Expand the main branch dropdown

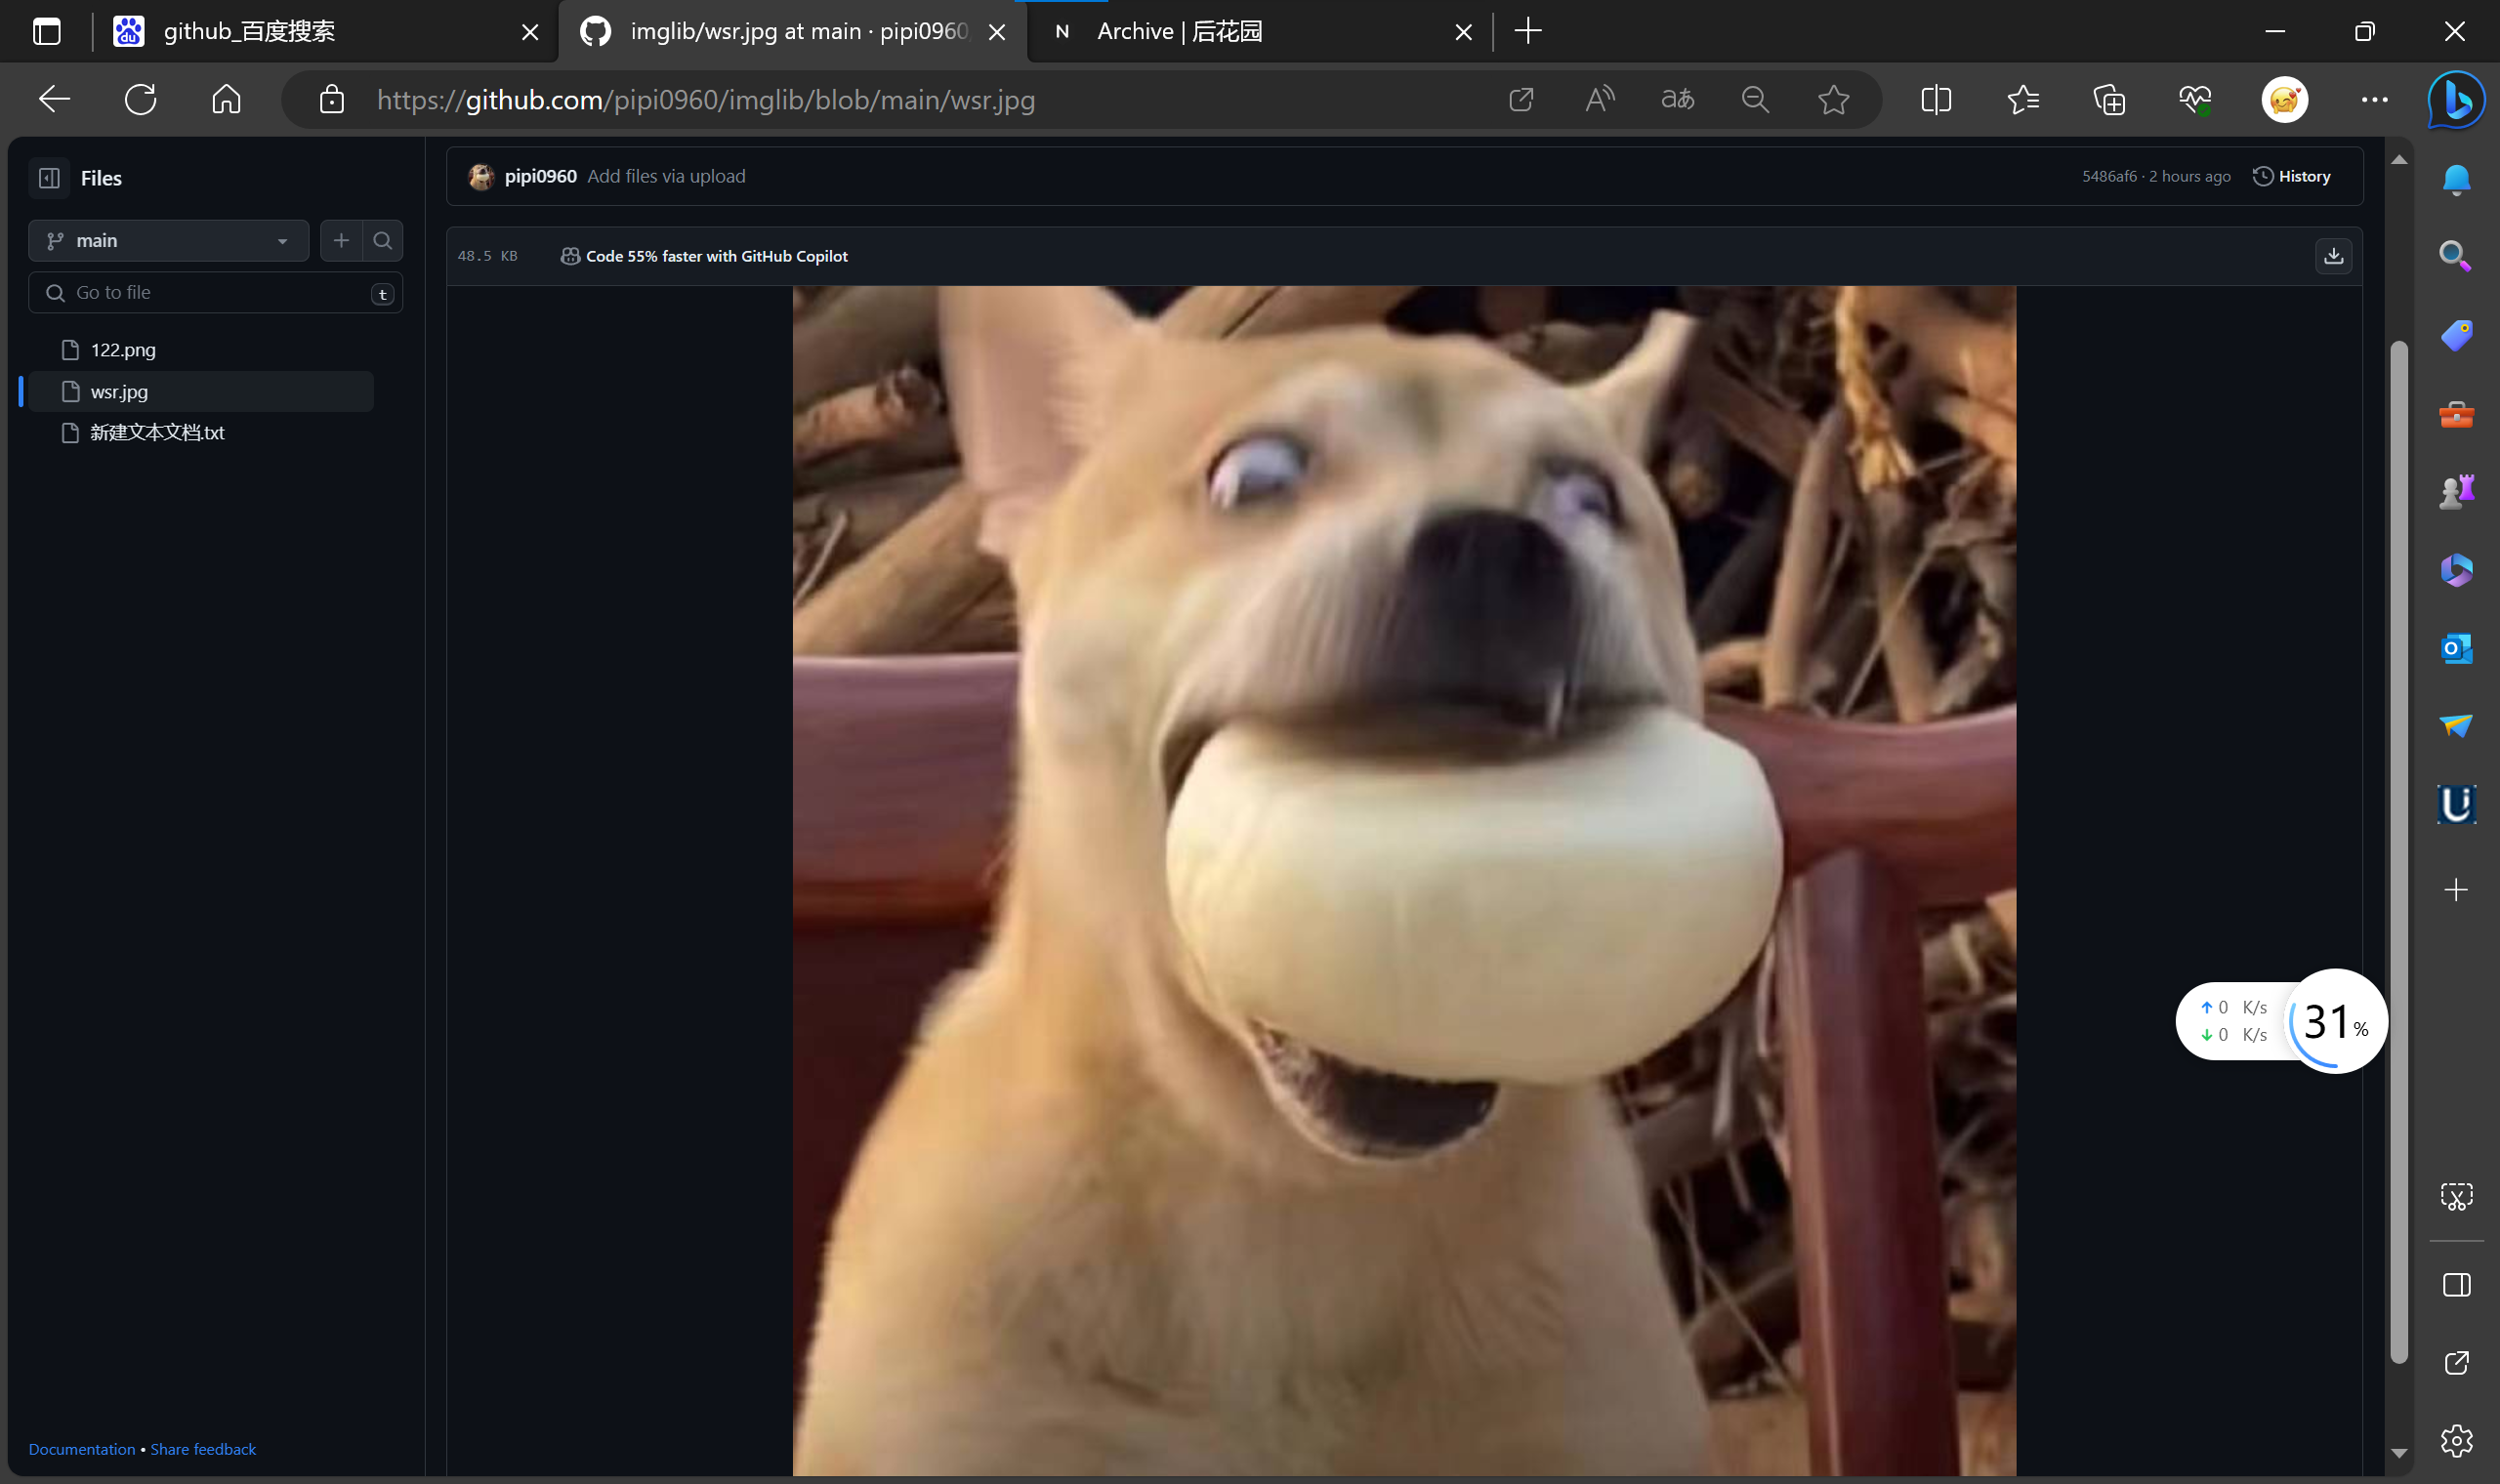point(168,240)
